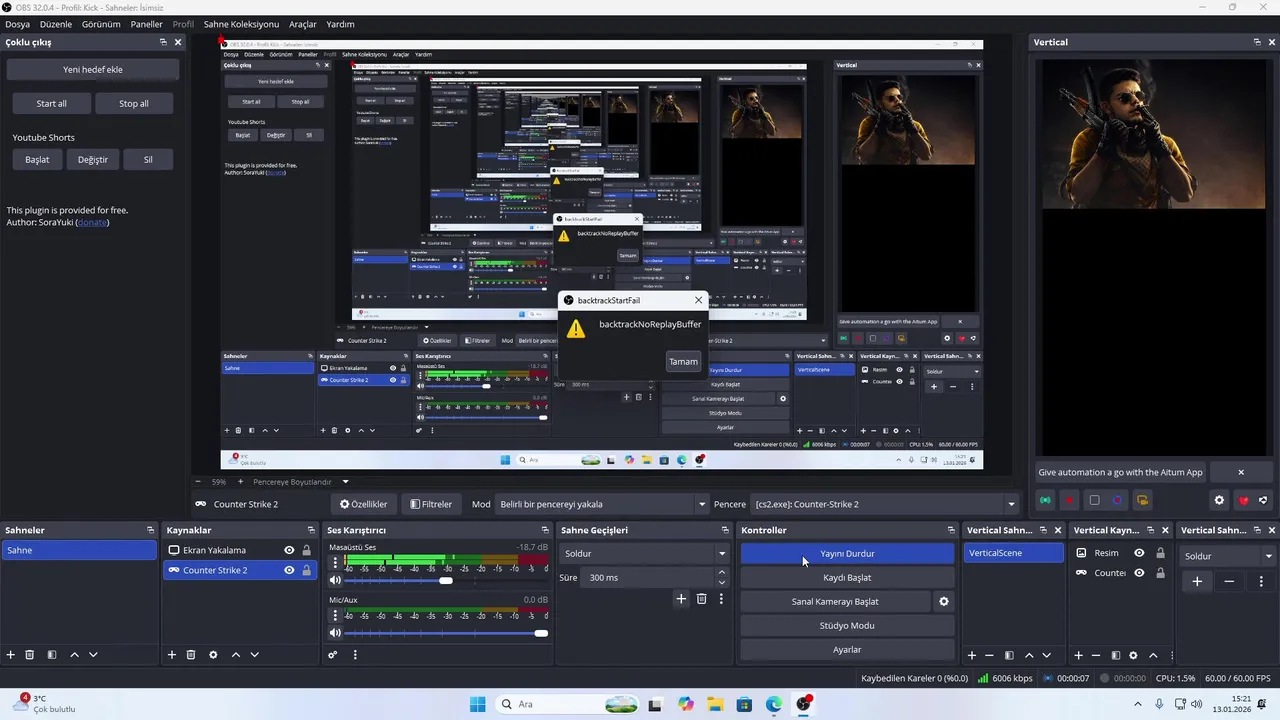Open Sahne Geçişleri three-dot menu
The height and width of the screenshot is (720, 1280).
coord(721,599)
